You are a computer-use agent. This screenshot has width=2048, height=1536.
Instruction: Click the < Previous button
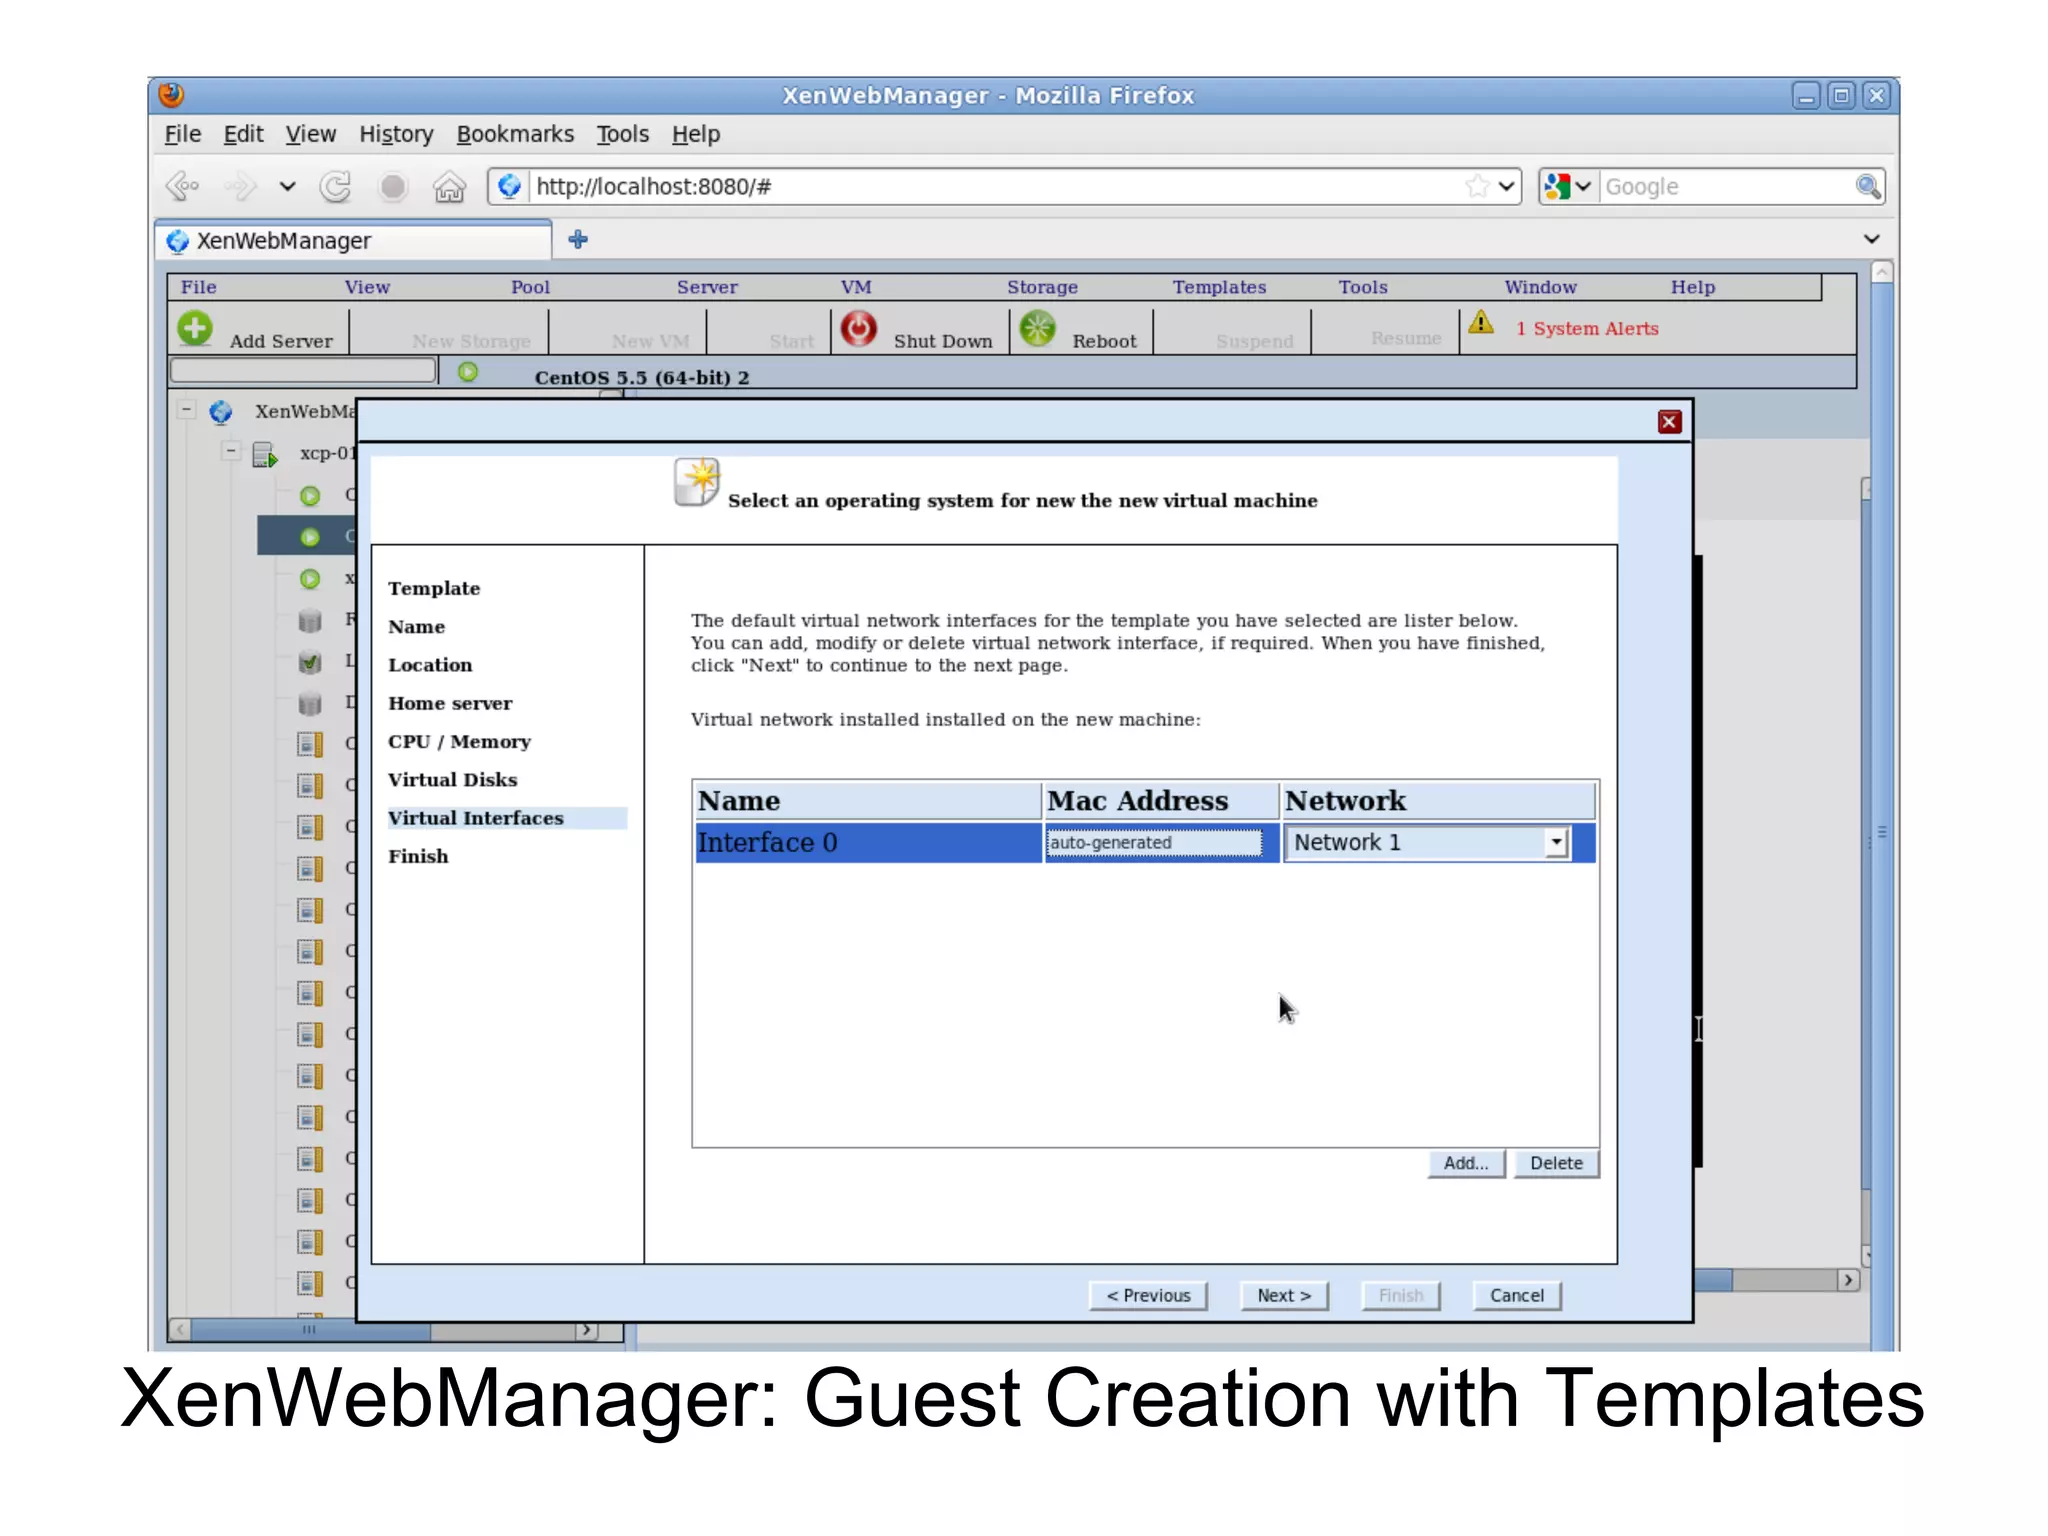tap(1148, 1295)
